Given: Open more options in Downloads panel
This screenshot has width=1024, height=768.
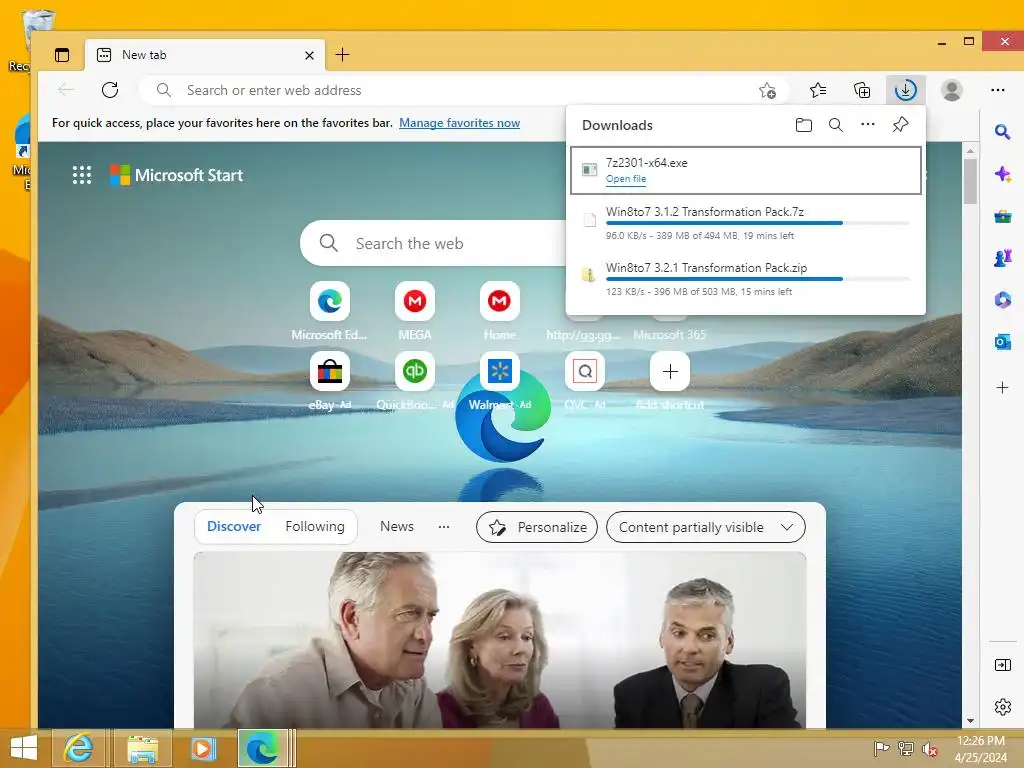Looking at the screenshot, I should (867, 125).
